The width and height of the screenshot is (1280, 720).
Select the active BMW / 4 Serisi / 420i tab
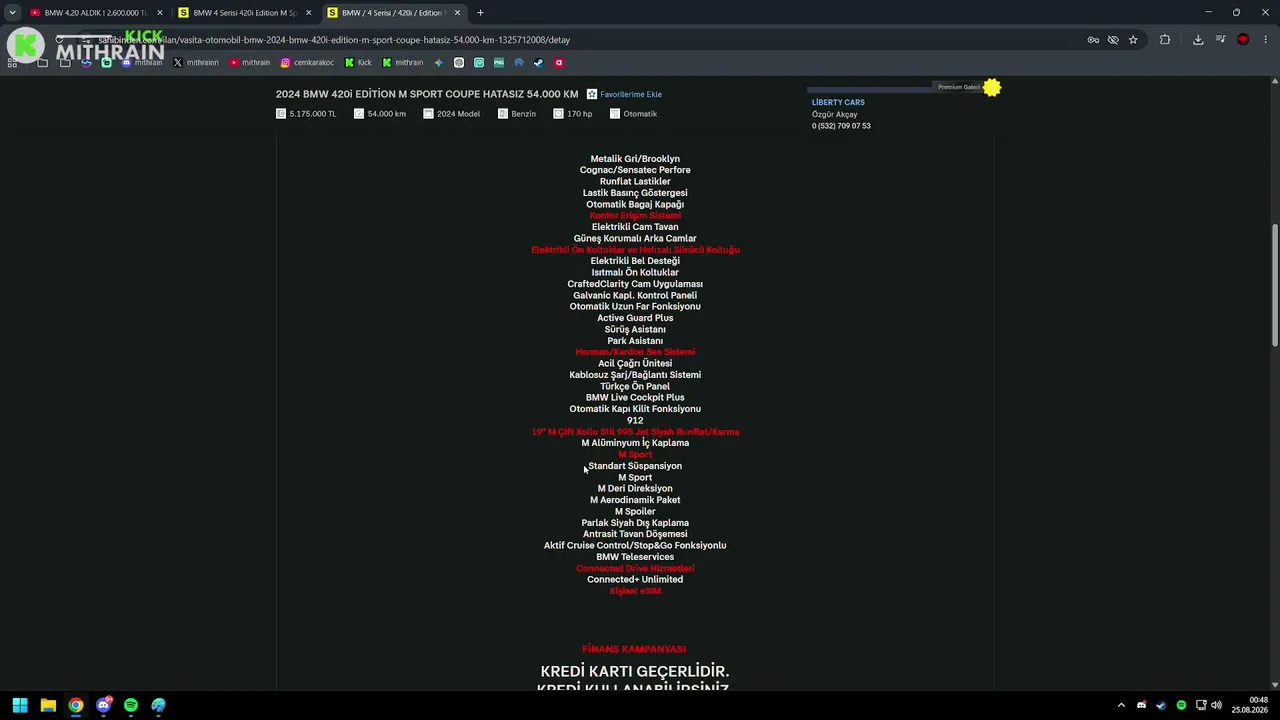point(392,13)
